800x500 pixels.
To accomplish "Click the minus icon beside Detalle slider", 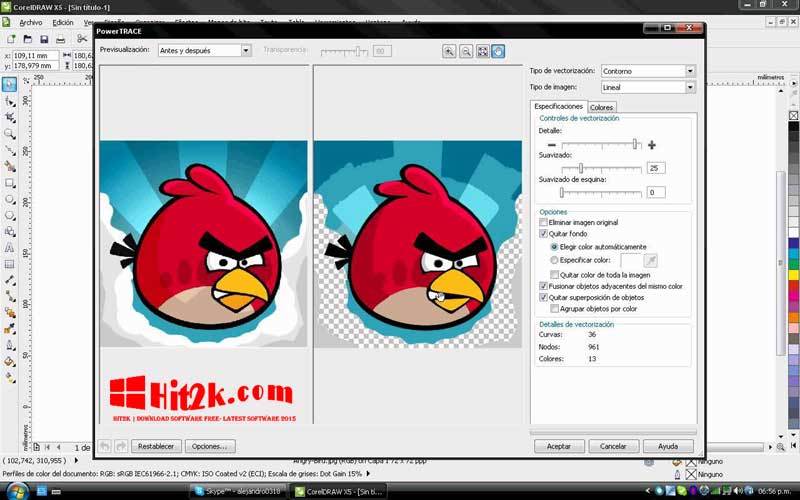I will pyautogui.click(x=552, y=145).
